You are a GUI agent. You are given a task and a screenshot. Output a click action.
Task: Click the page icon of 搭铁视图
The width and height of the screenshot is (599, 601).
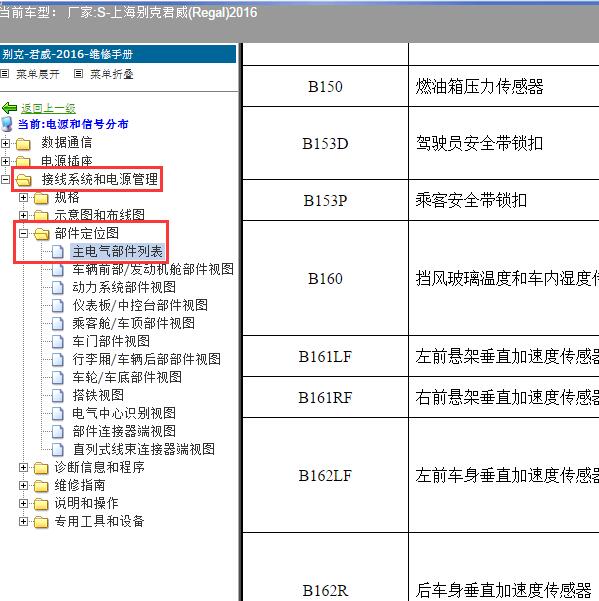pos(58,396)
